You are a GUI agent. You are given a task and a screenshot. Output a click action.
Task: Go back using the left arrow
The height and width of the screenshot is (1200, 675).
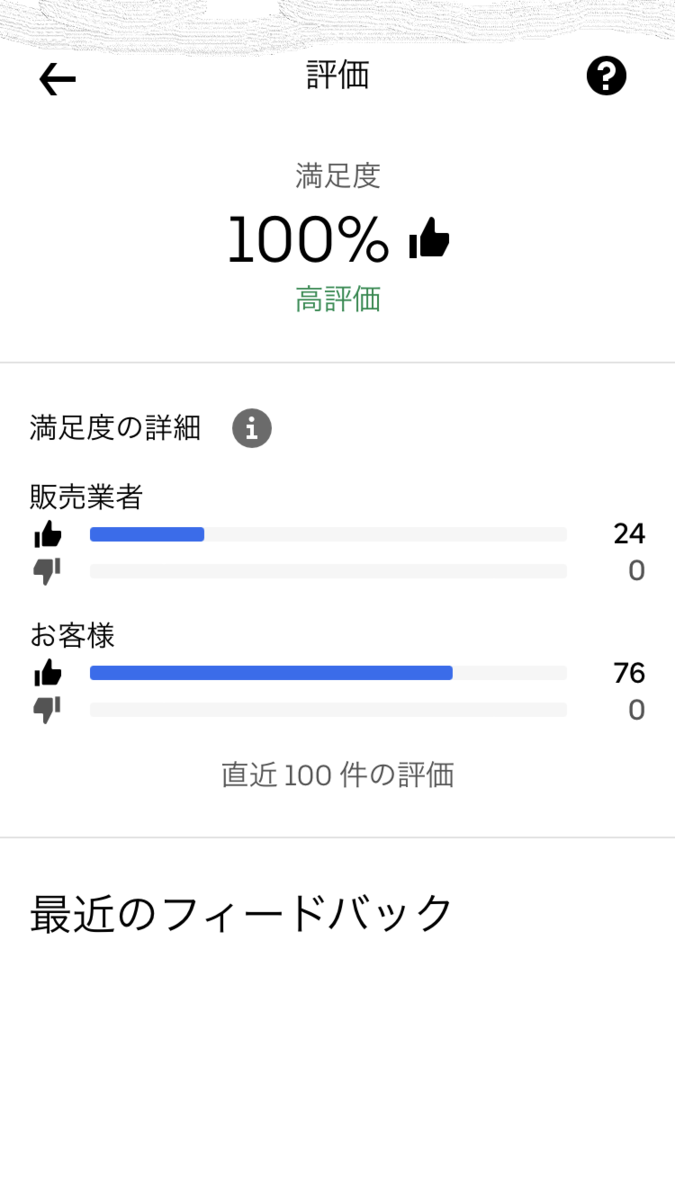57,79
